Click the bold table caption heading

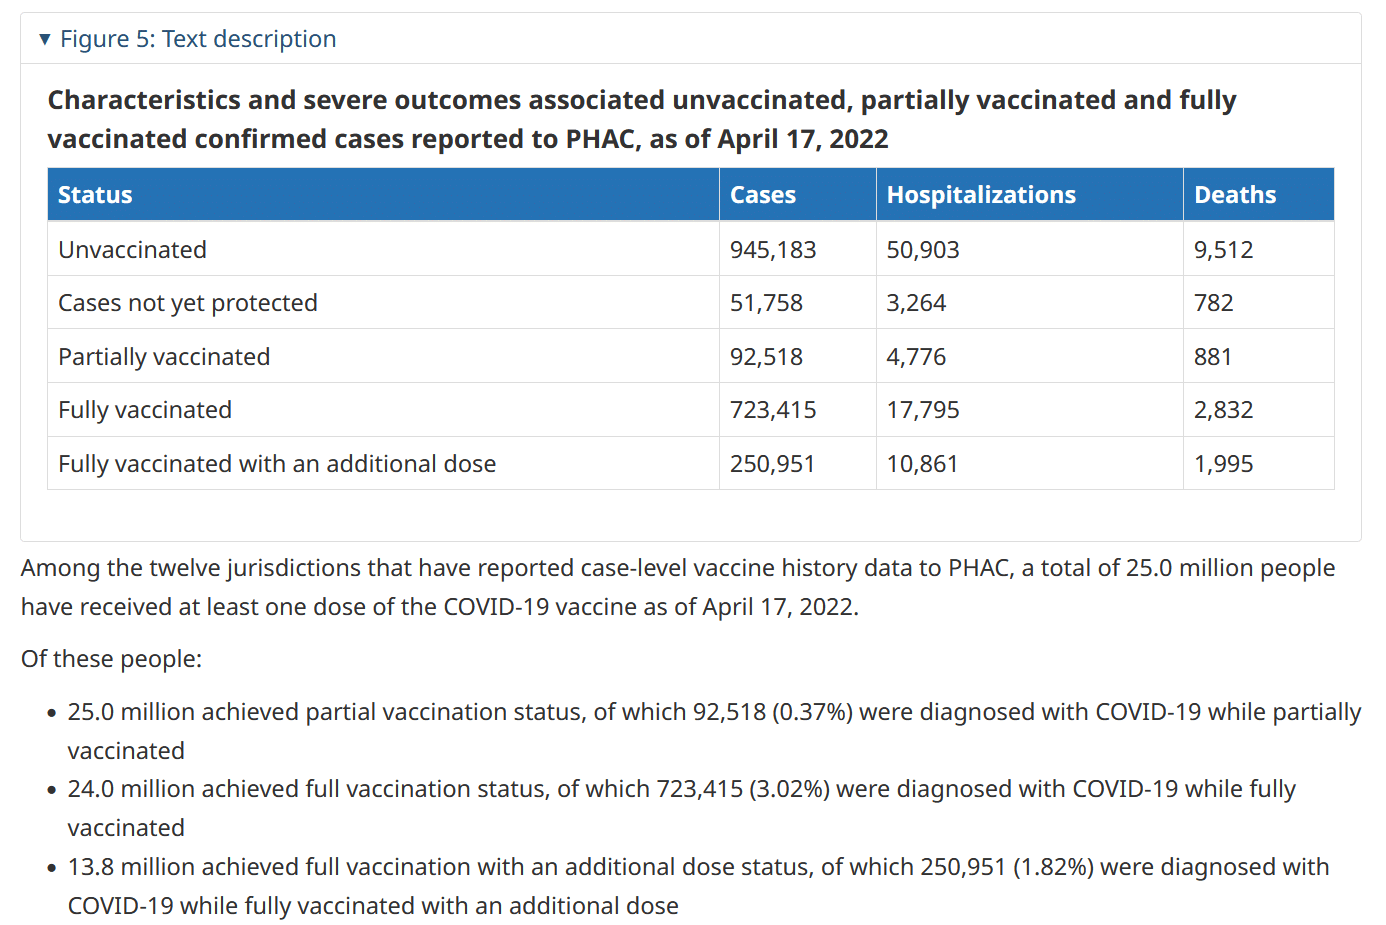coord(642,119)
